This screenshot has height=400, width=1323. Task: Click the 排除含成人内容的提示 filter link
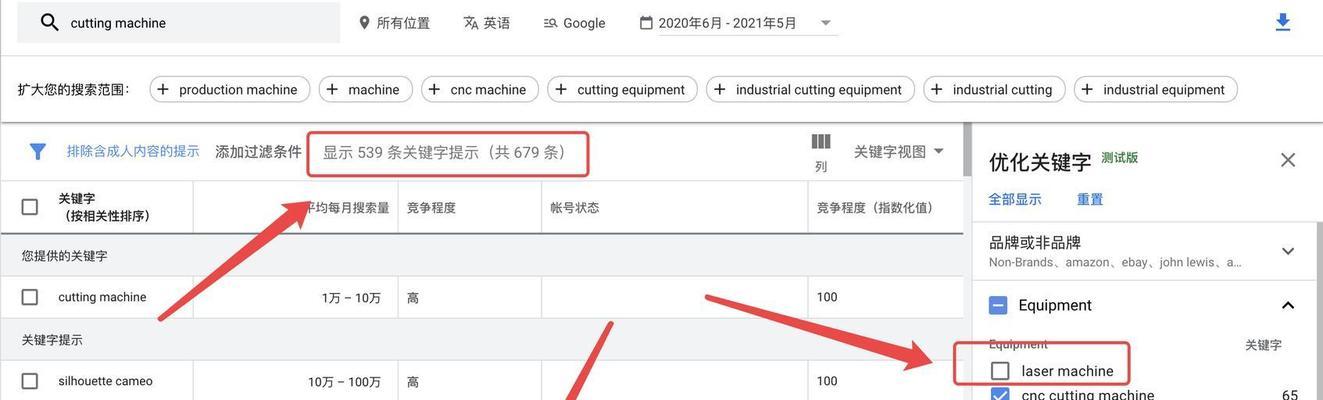(x=133, y=152)
